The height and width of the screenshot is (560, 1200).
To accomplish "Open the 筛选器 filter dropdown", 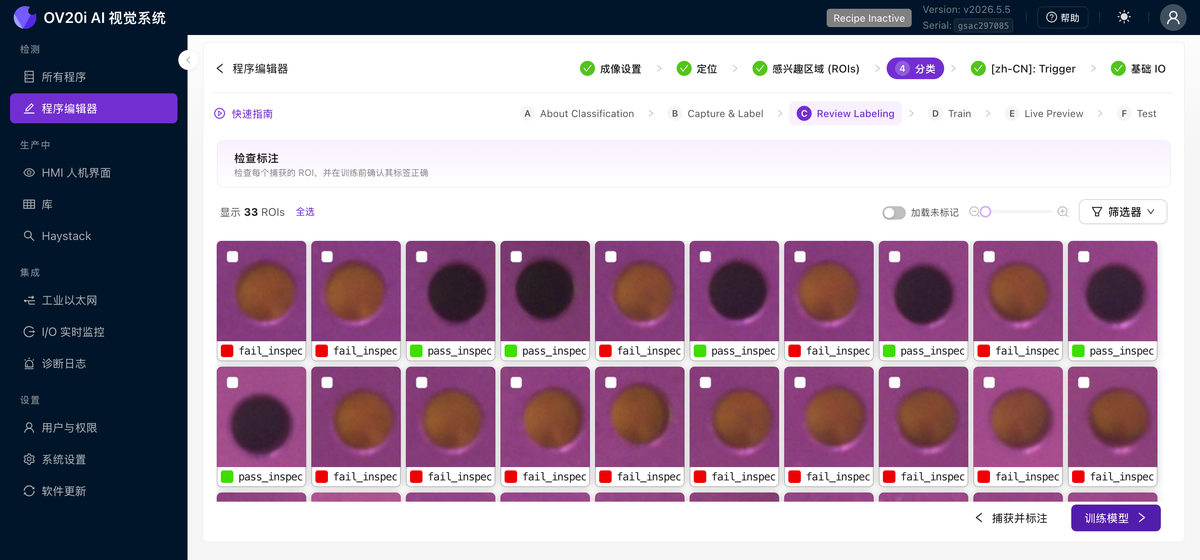I will pos(1123,212).
